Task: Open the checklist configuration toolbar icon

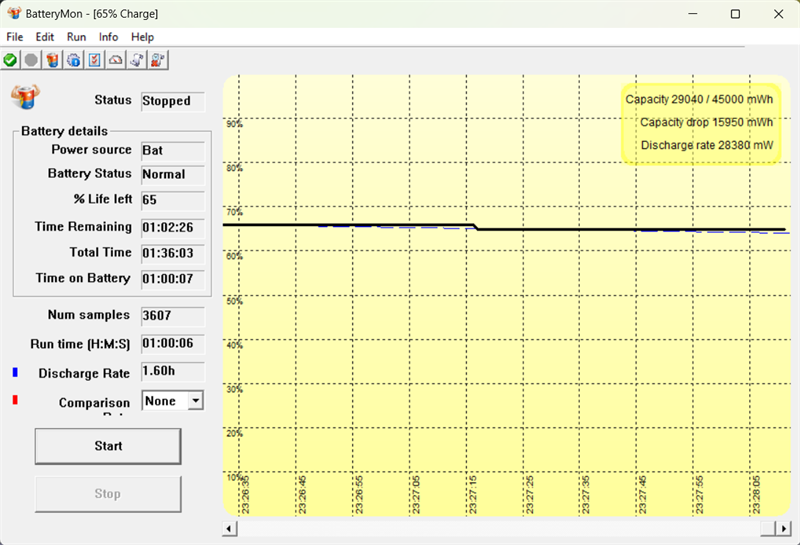Action: pyautogui.click(x=94, y=60)
